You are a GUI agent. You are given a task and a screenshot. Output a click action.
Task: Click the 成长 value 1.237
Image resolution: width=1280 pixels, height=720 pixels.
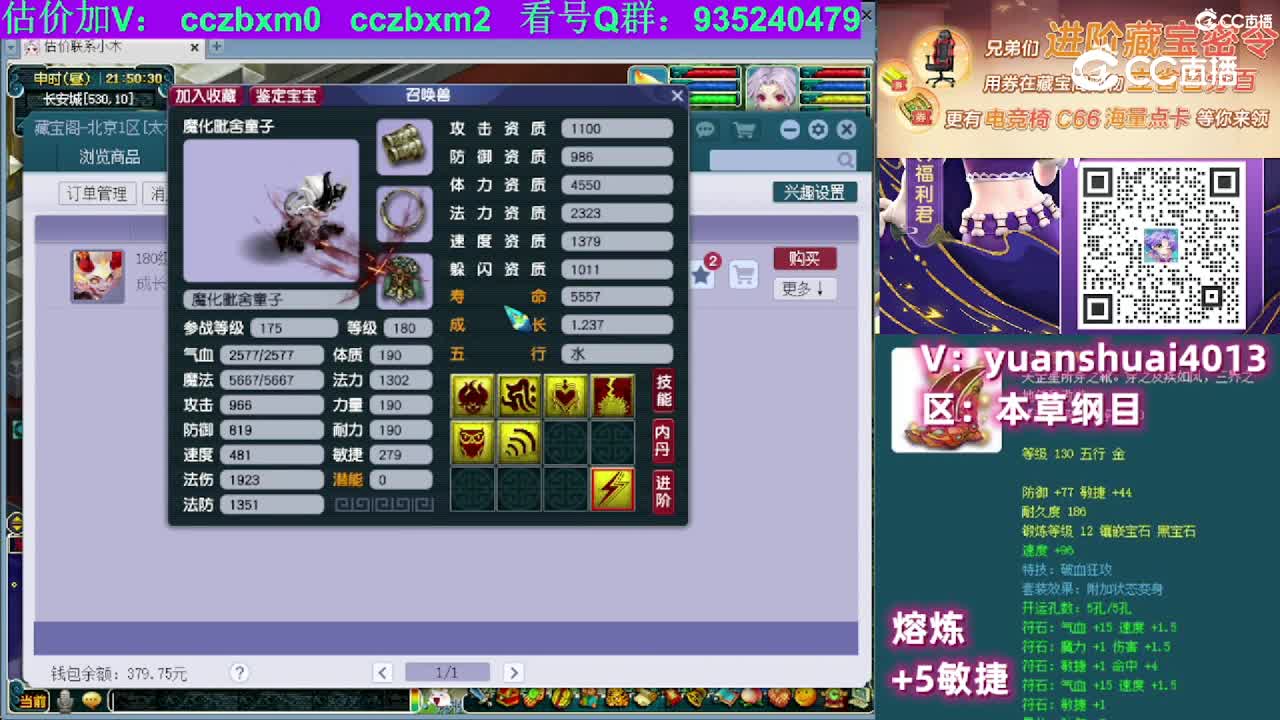[617, 325]
